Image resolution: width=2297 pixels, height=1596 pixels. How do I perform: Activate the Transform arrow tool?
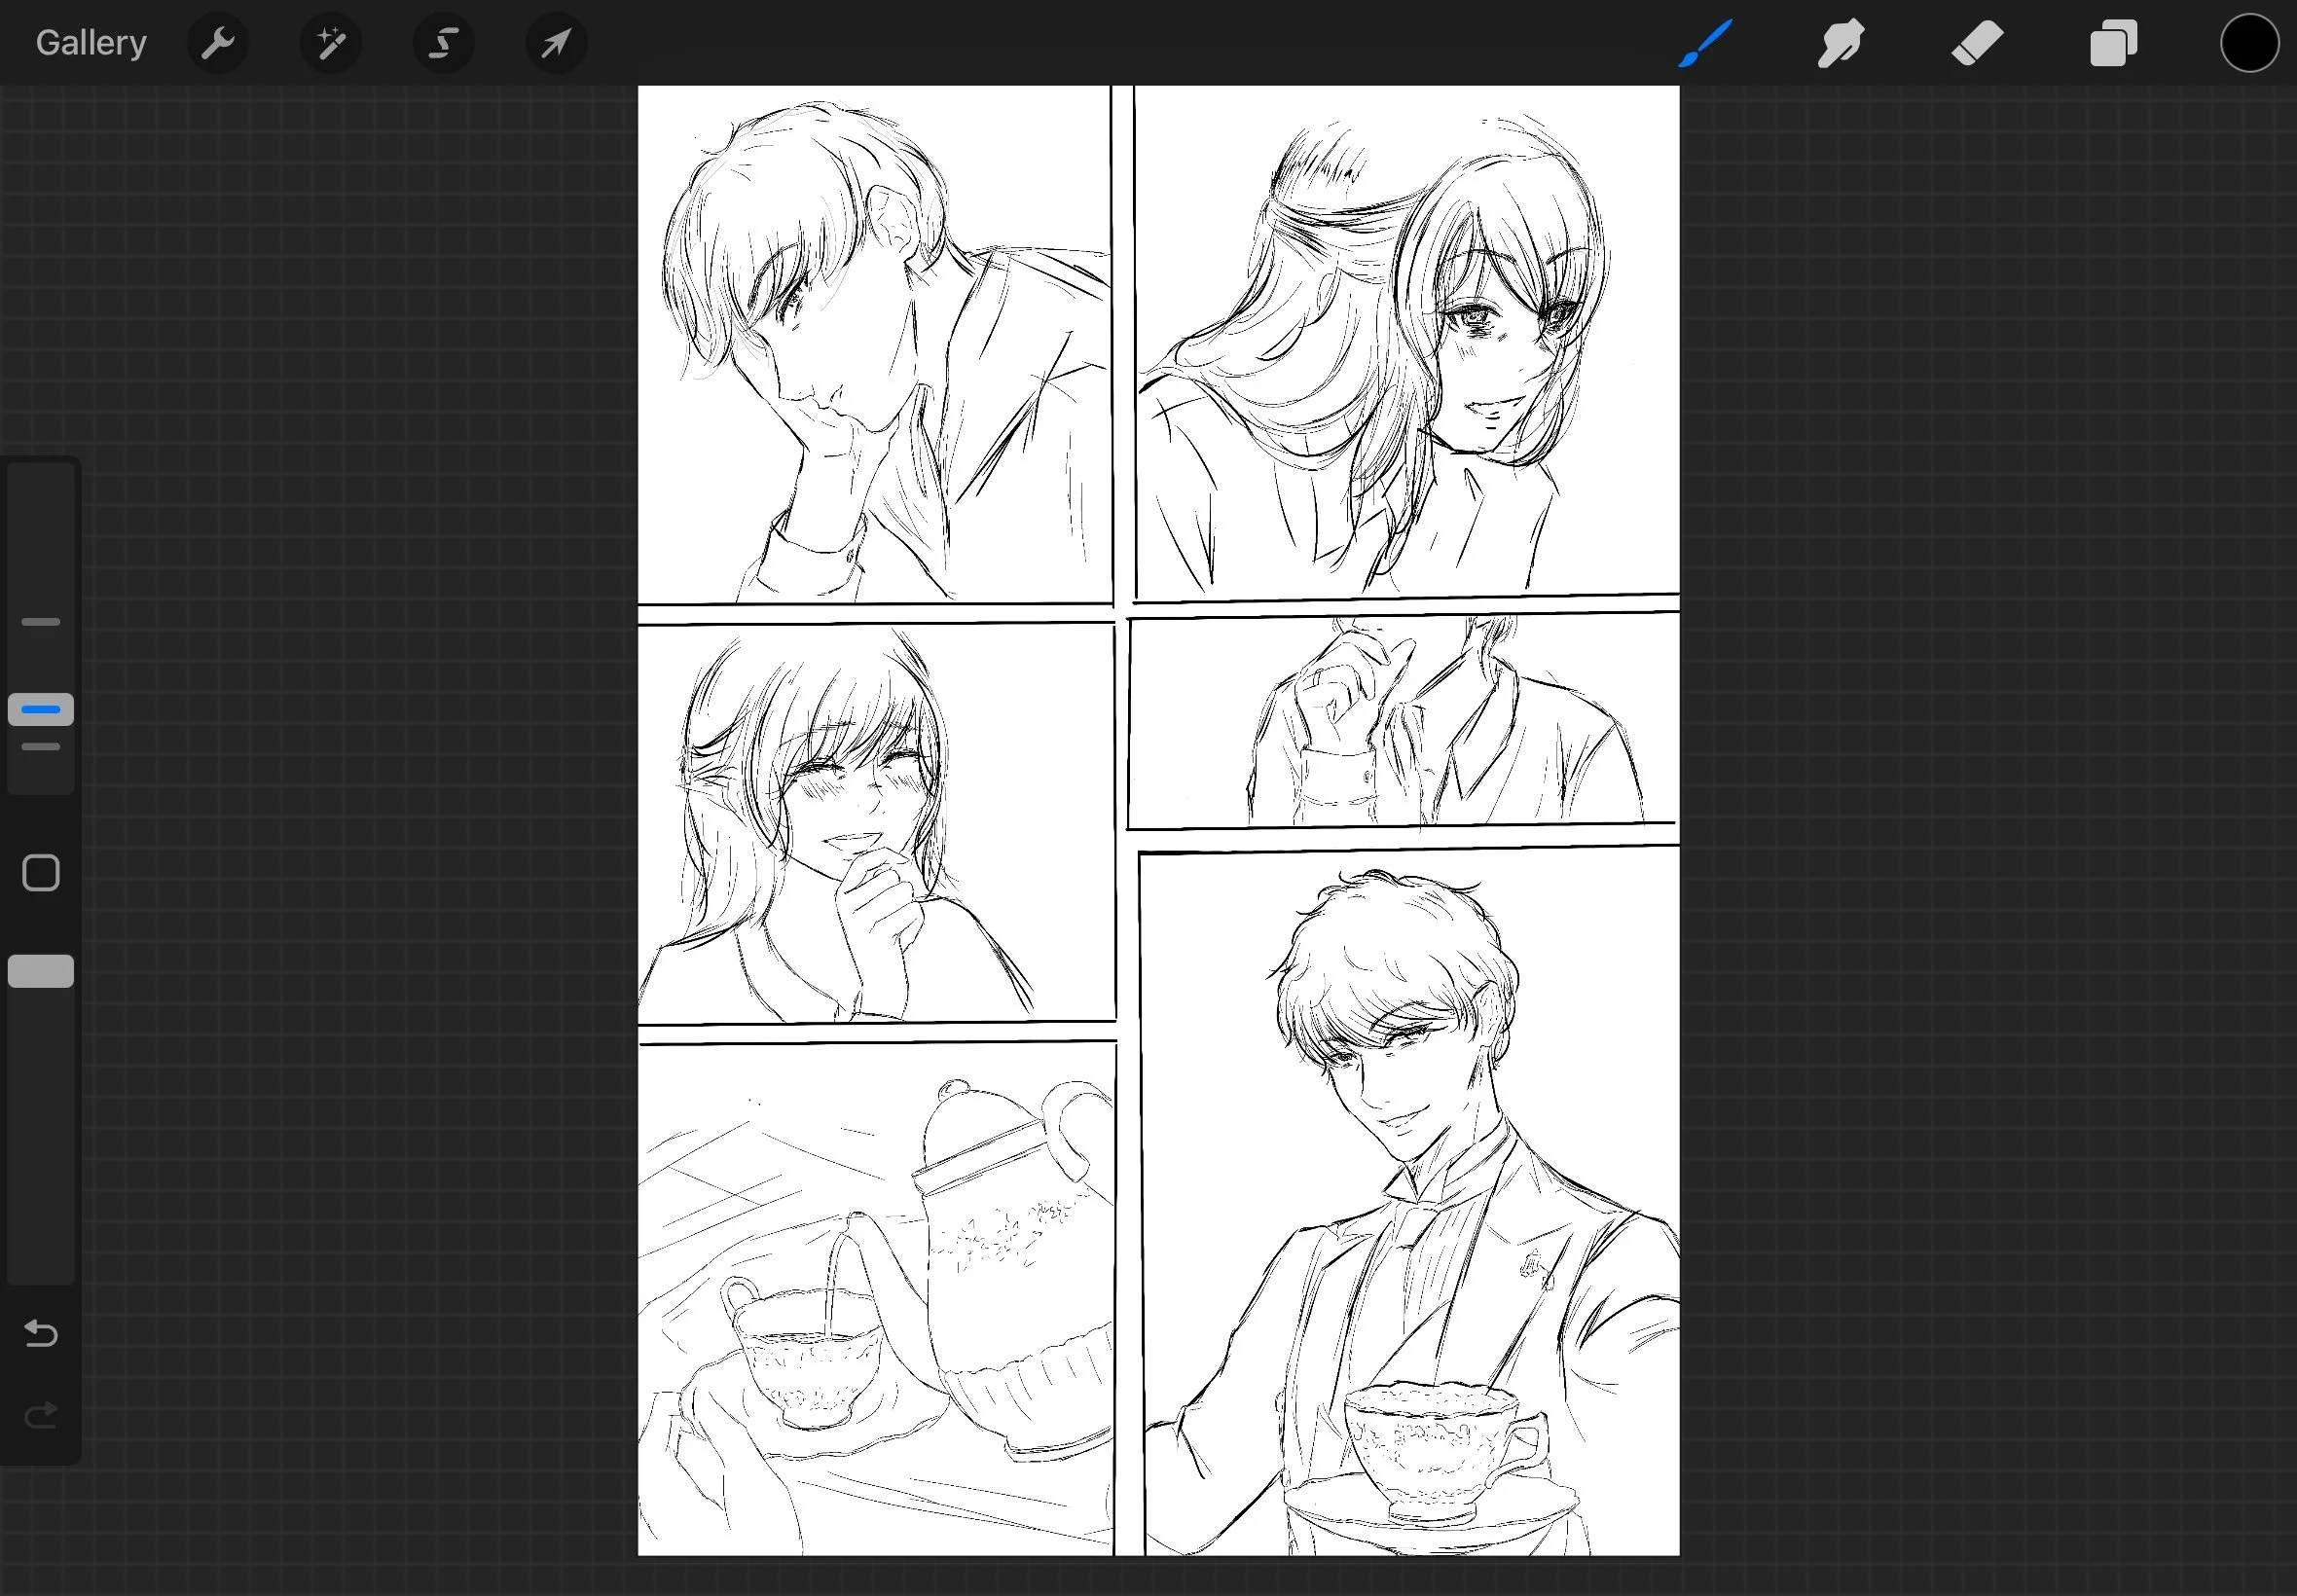tap(557, 43)
